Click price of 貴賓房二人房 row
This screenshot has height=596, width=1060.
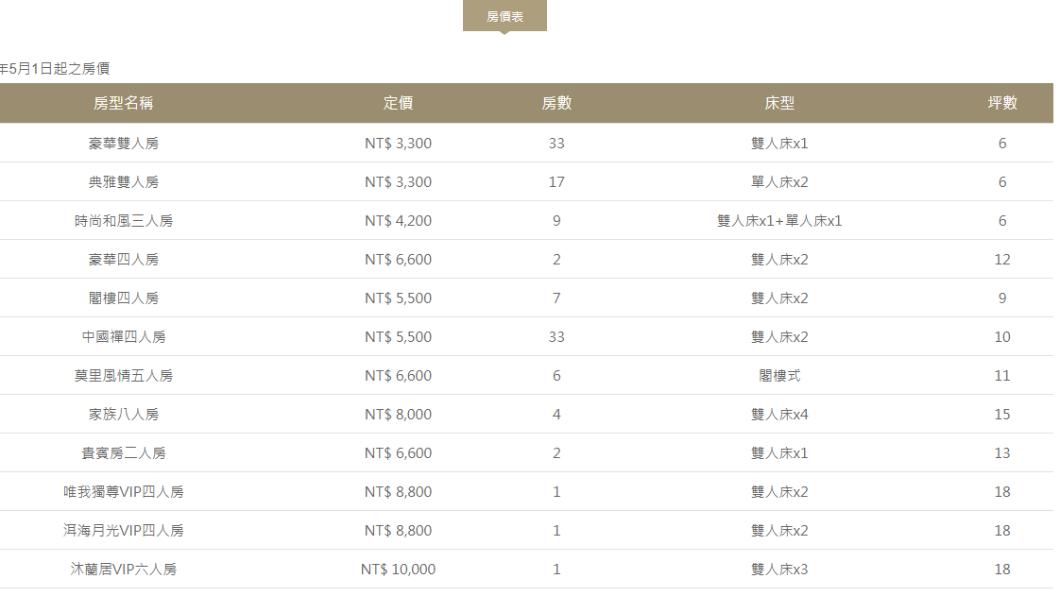click(x=398, y=453)
